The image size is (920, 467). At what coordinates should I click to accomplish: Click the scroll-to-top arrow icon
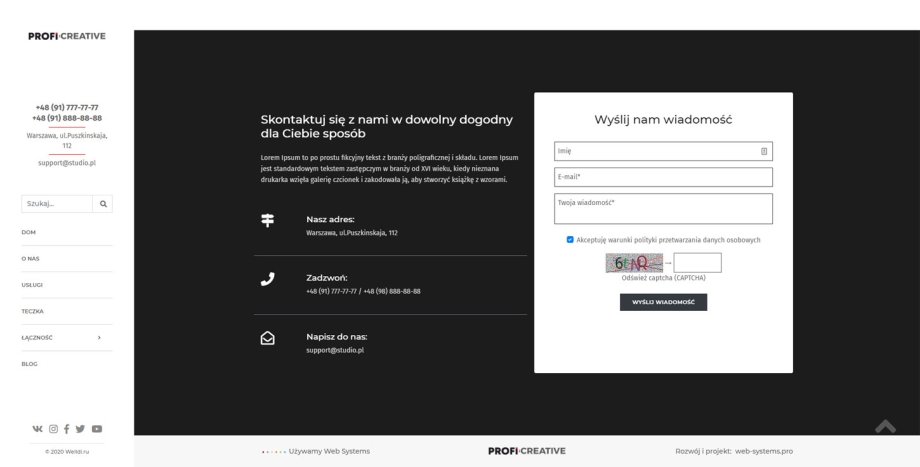886,426
